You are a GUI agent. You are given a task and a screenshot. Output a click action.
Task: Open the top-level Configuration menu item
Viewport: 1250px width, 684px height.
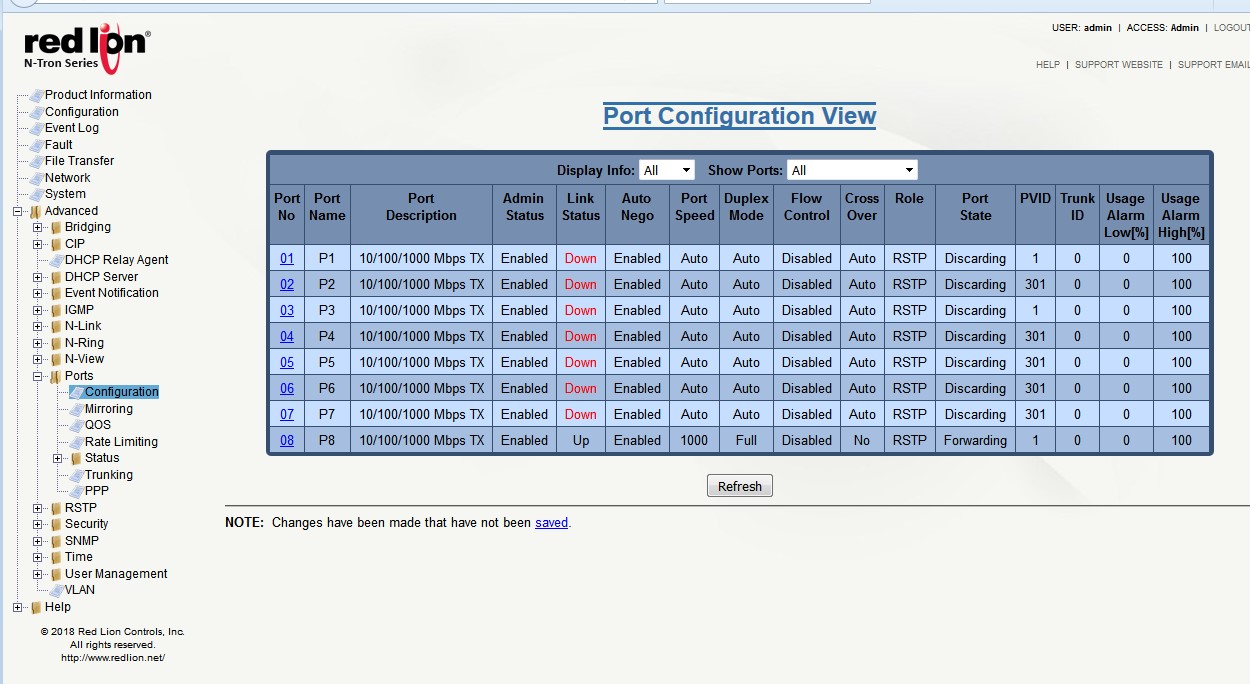pyautogui.click(x=82, y=112)
